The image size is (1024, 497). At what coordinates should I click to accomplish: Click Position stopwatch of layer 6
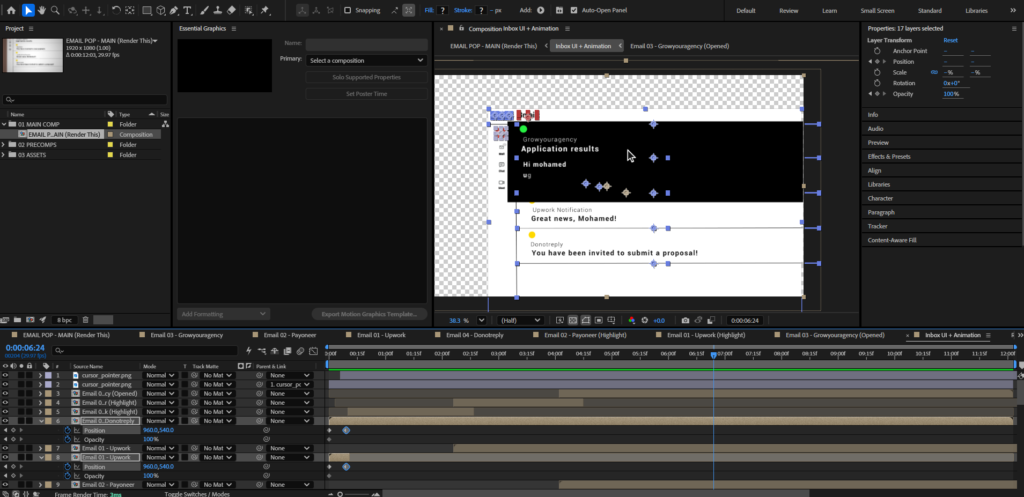click(67, 430)
